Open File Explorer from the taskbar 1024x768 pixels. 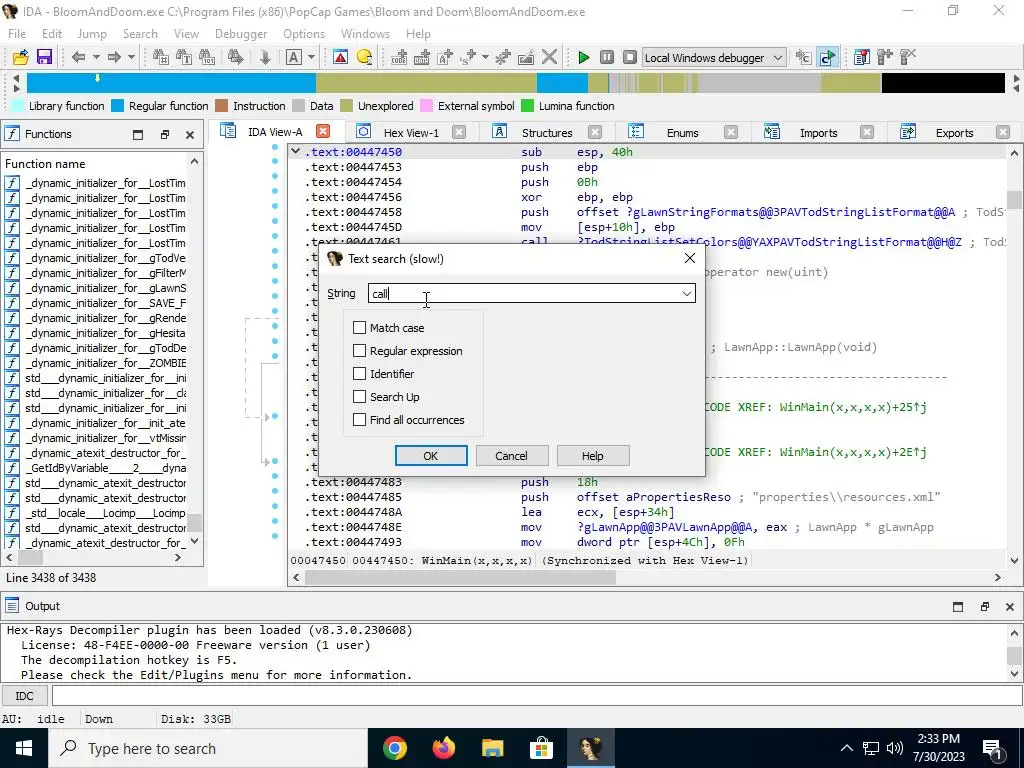point(492,748)
